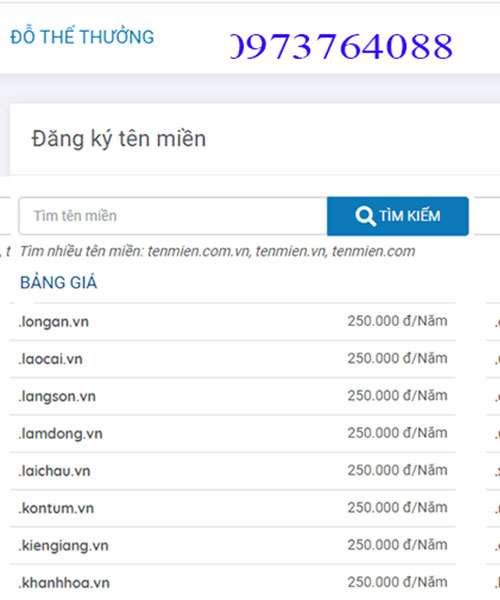Click the hint text about searching multiple domains
Viewport: 500px width, 600px height.
217,251
